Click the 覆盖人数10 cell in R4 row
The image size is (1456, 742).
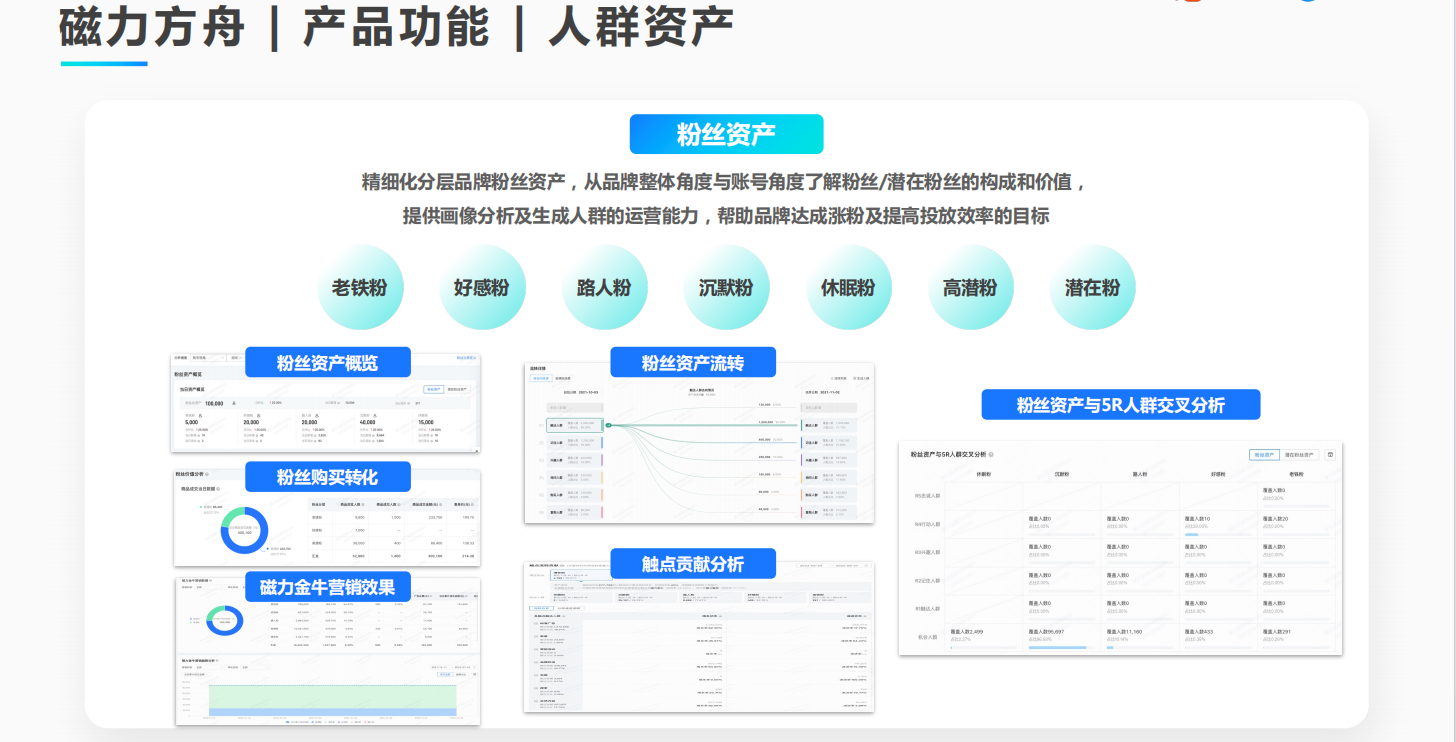[1218, 524]
